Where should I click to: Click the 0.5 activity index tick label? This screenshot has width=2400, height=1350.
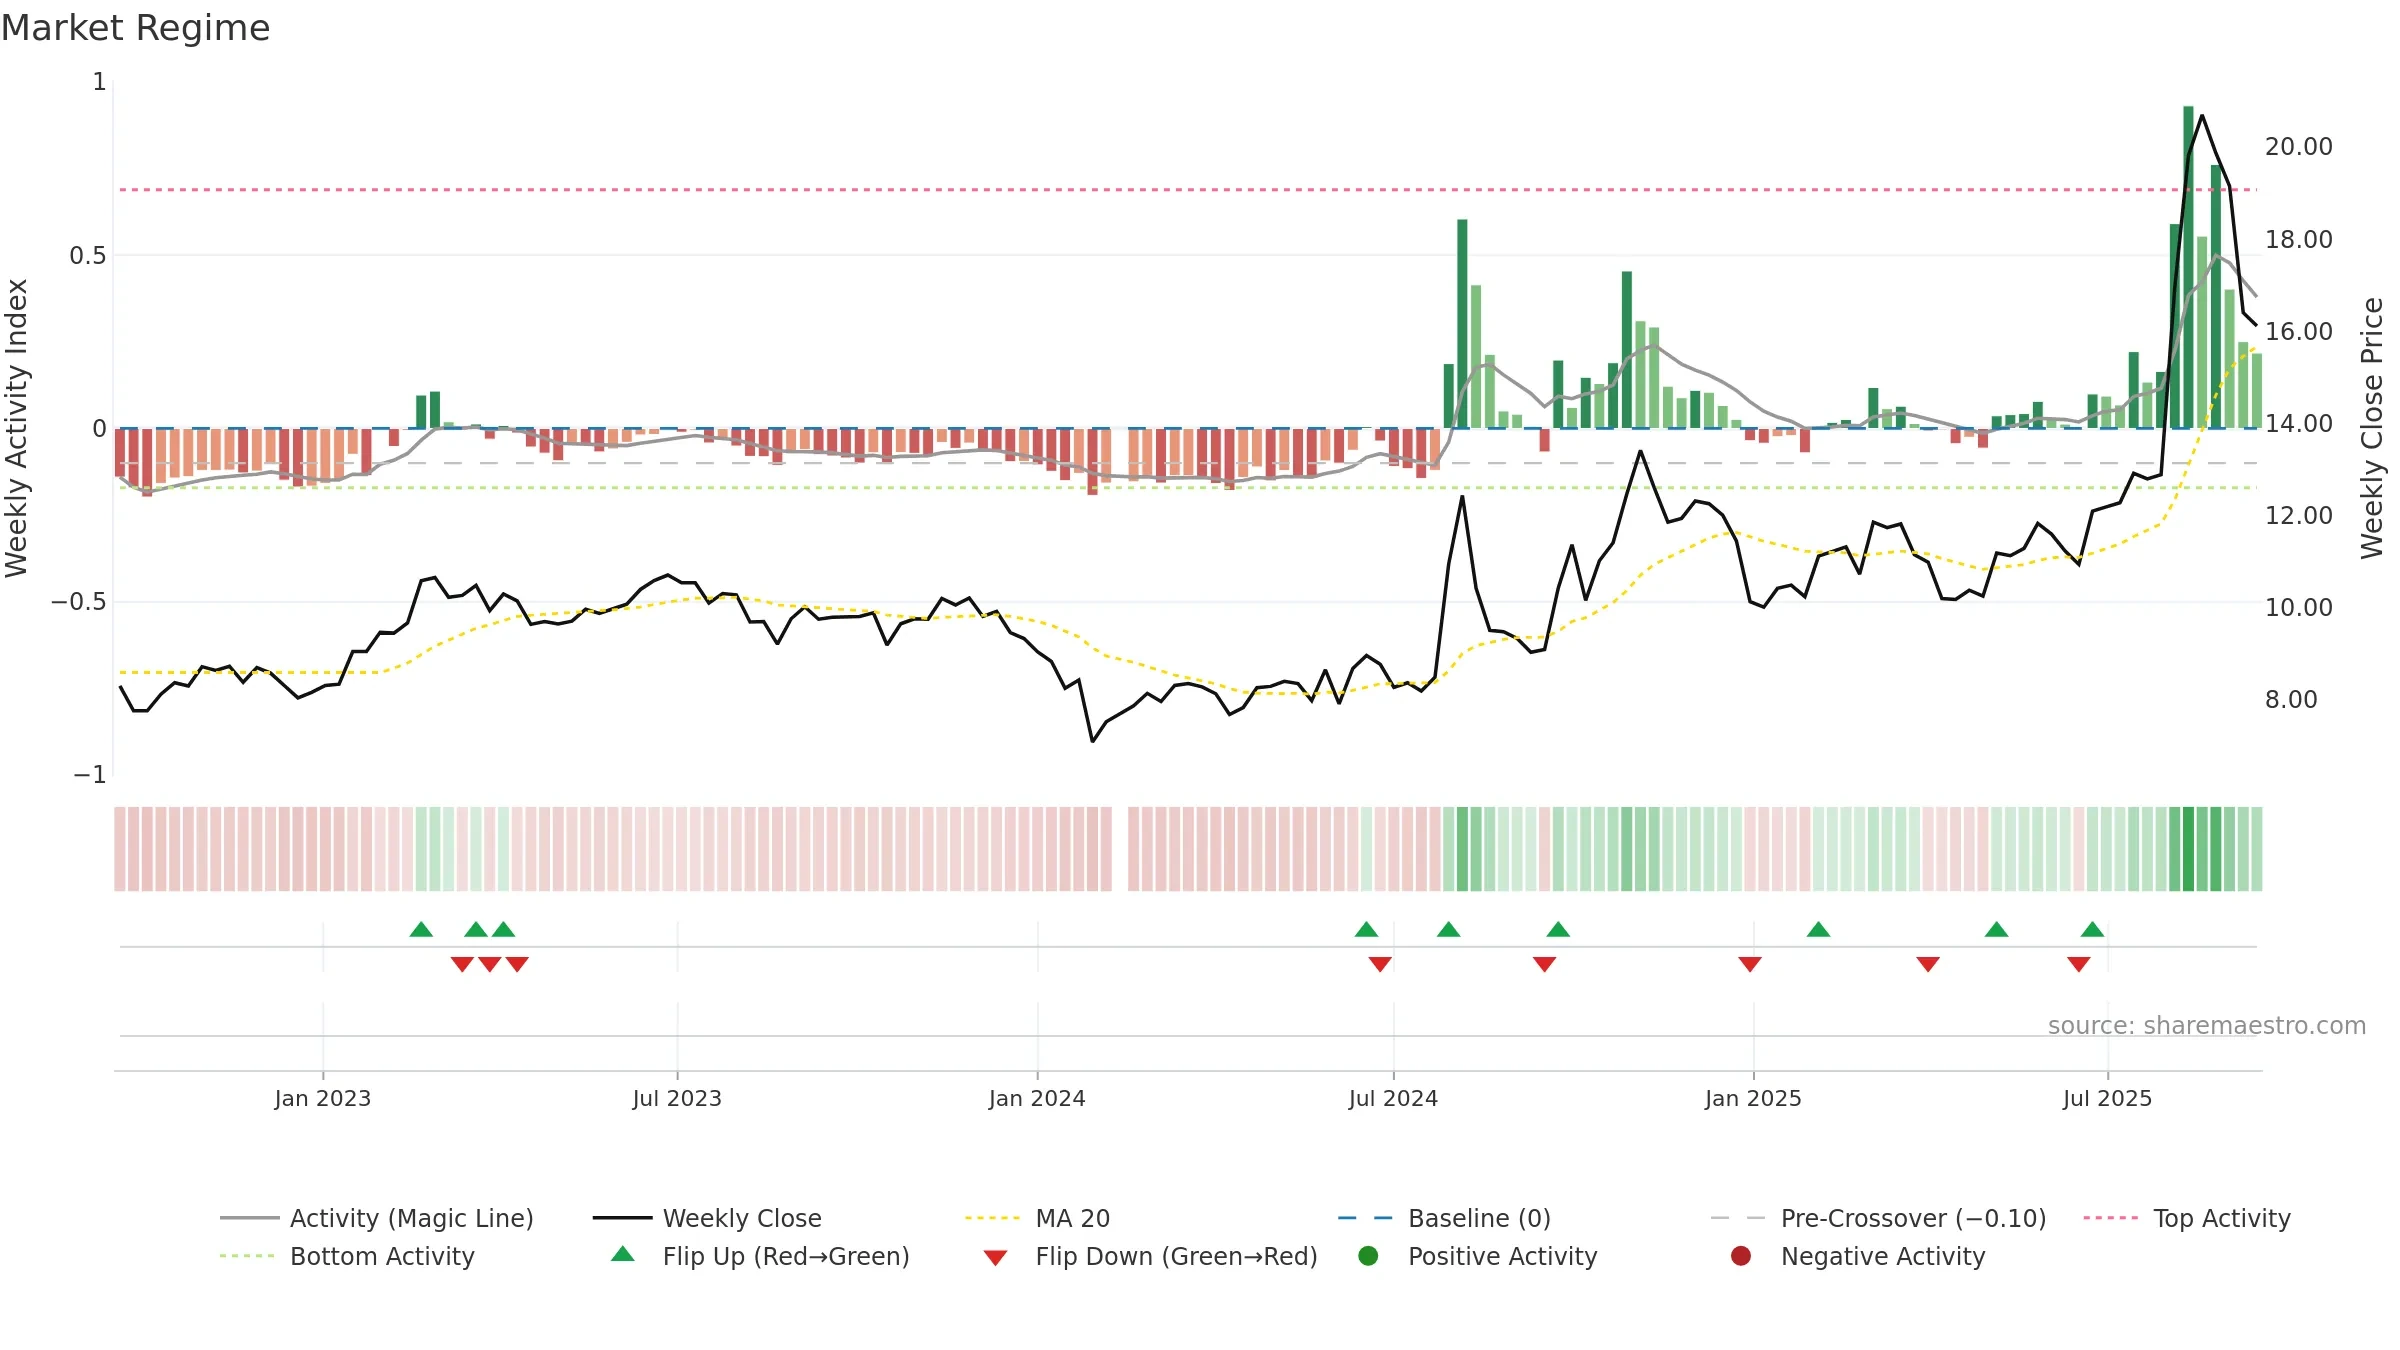[x=88, y=255]
